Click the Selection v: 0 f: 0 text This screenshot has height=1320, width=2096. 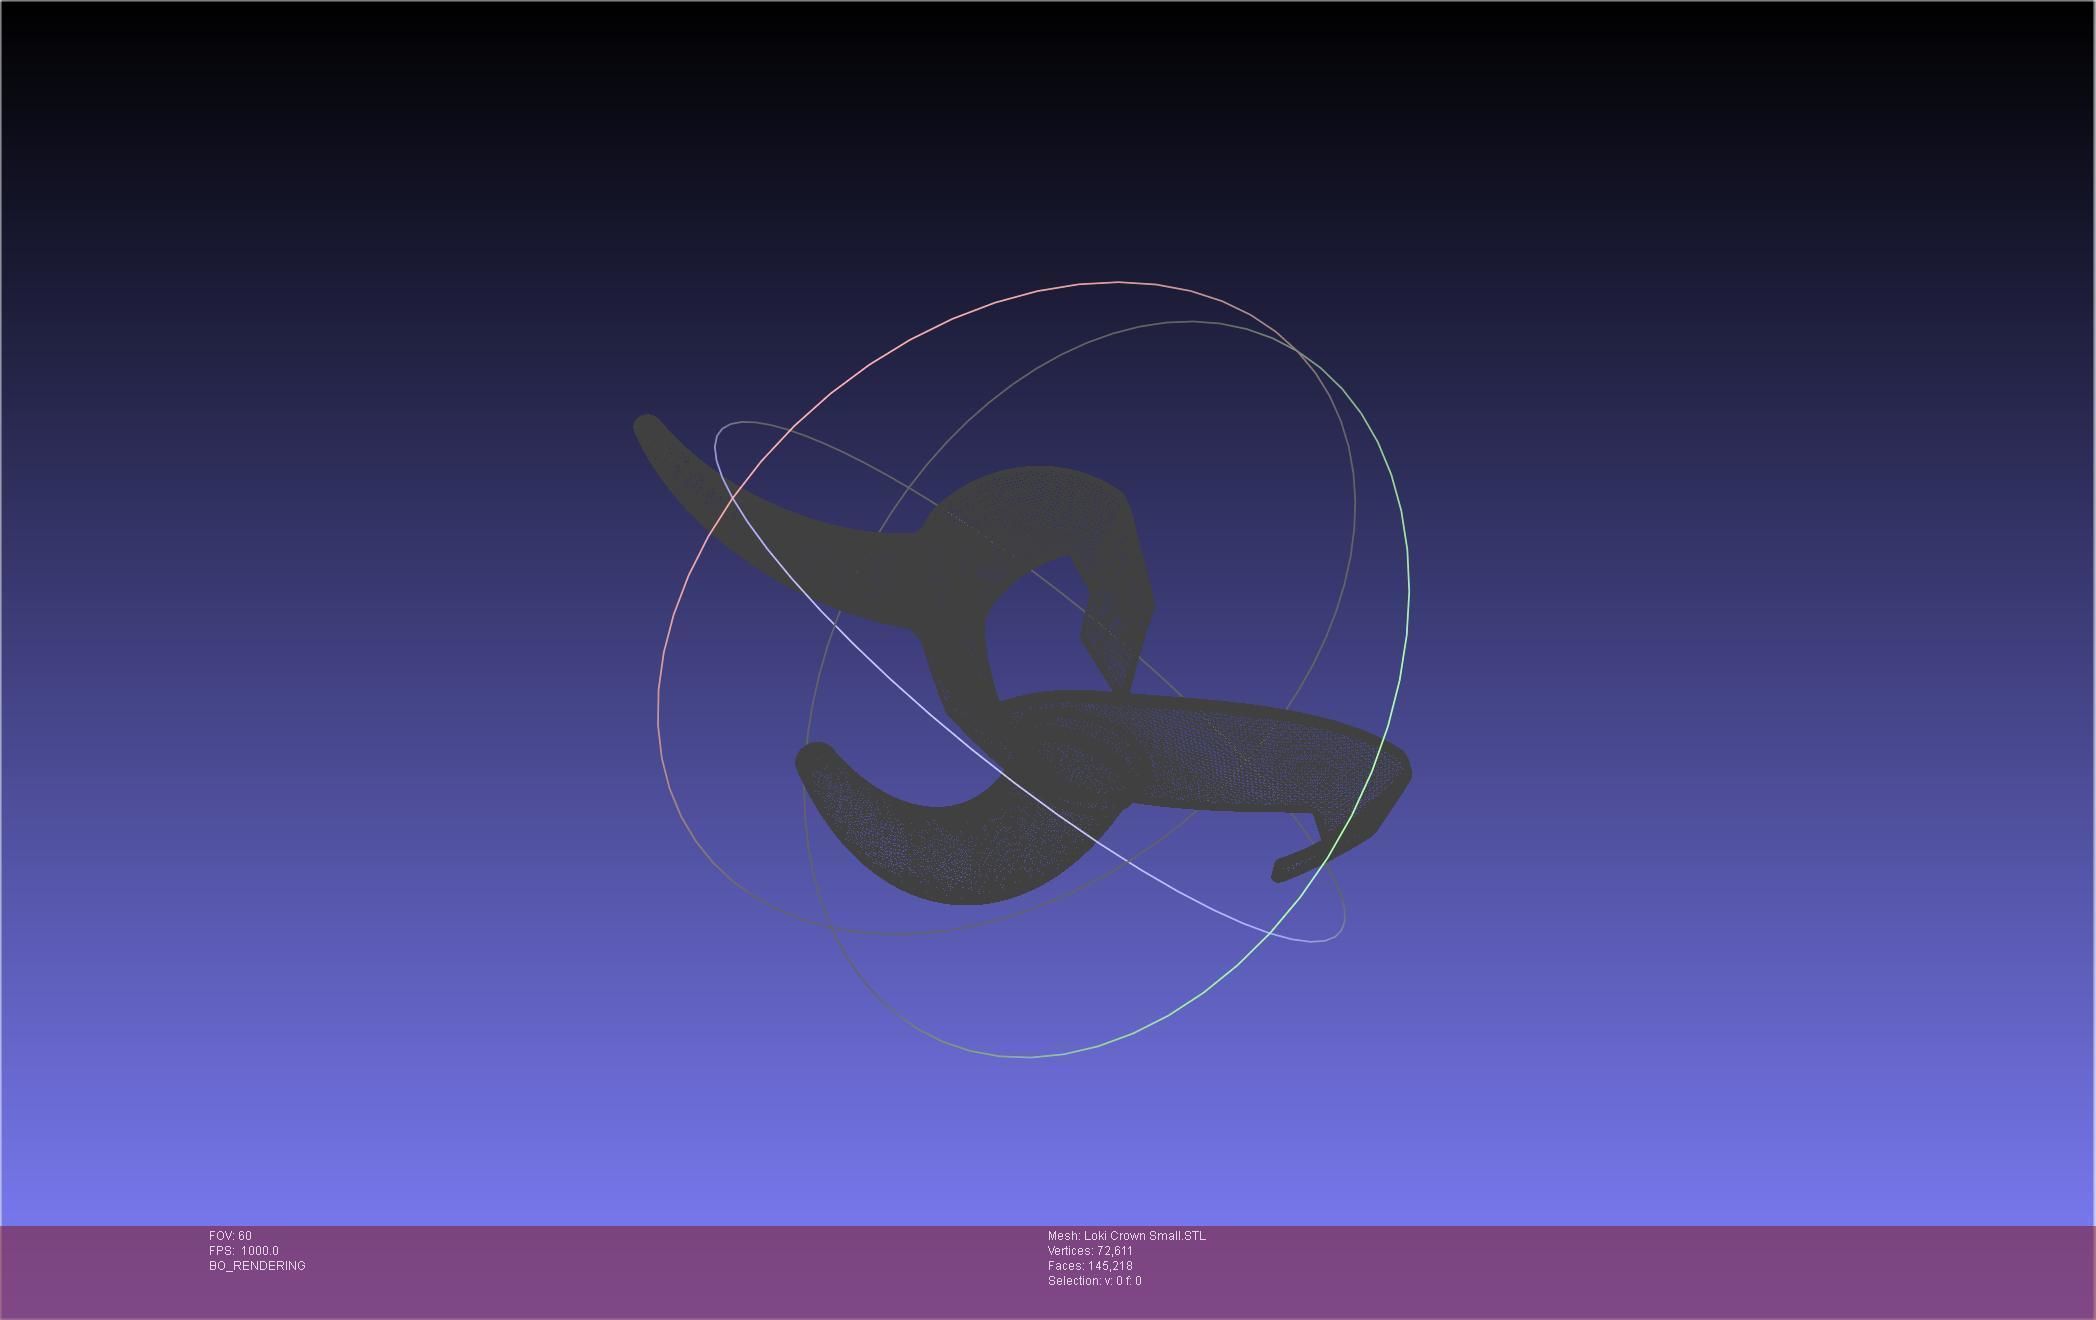pyautogui.click(x=1094, y=1281)
